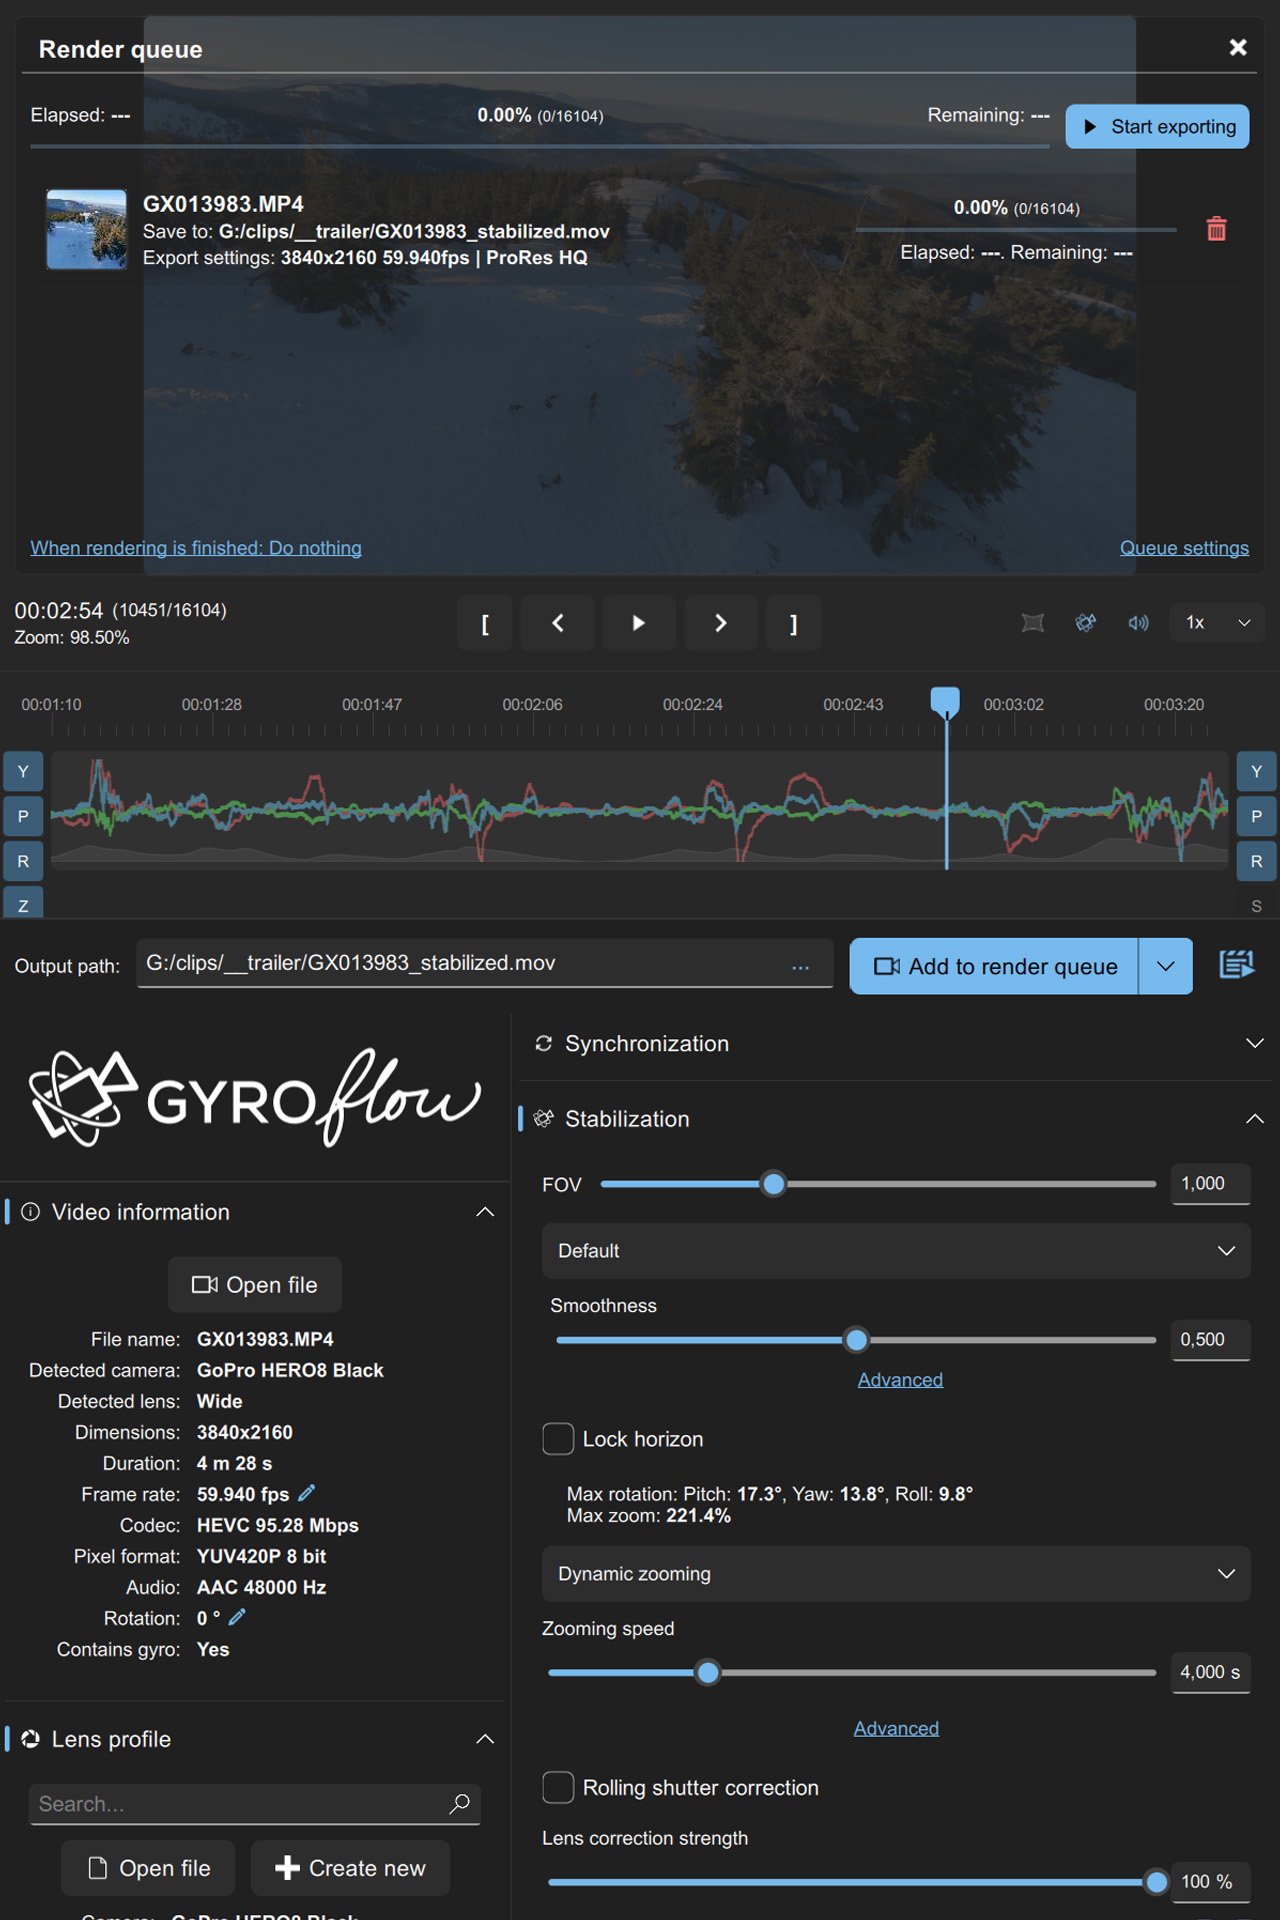Screen dimensions: 1280x1920
Task: Enable the Lock horizon checkbox
Action: 558,1439
